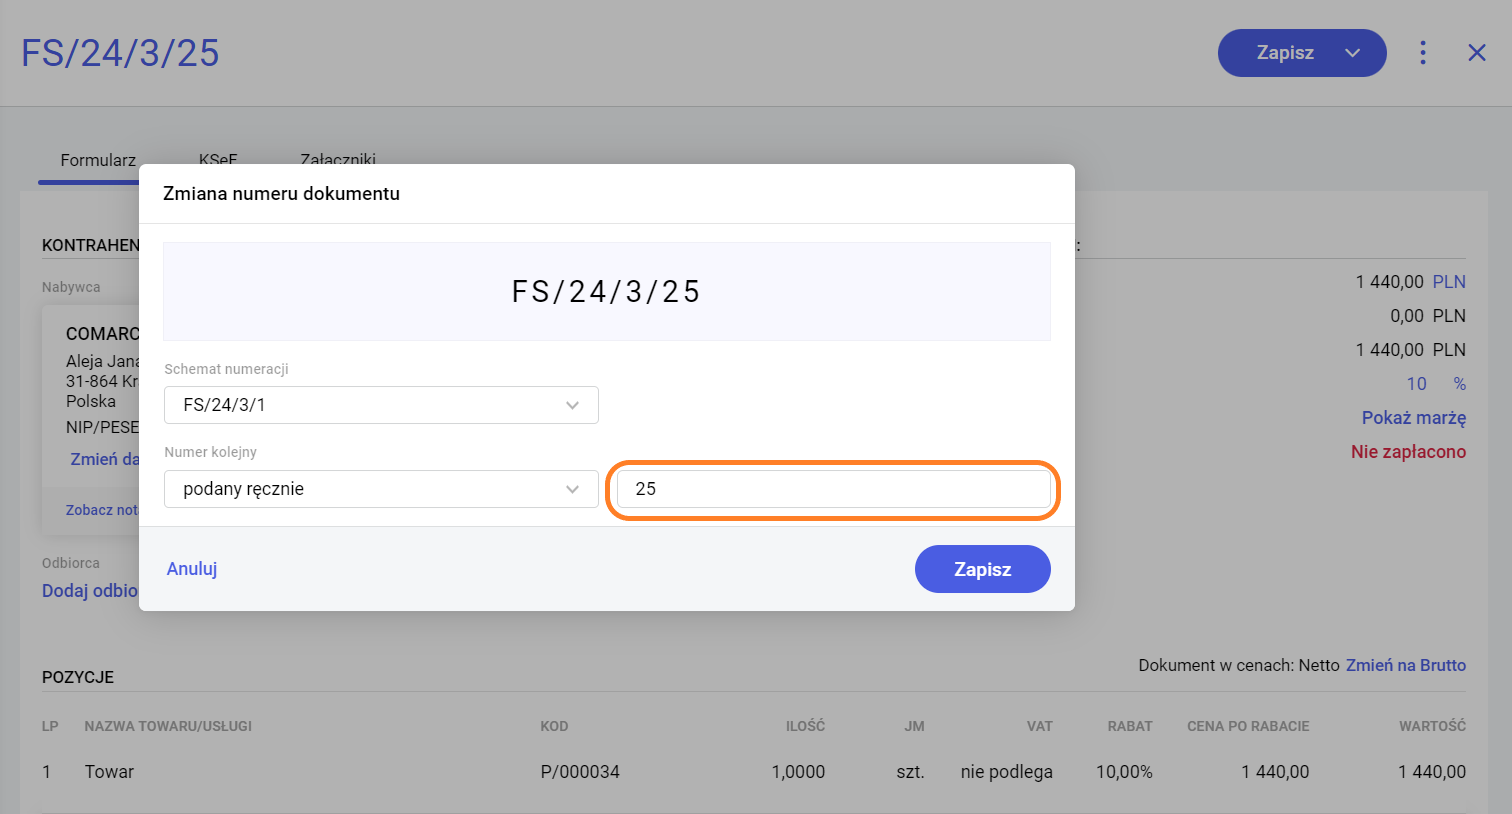The width and height of the screenshot is (1512, 814).
Task: Open the KSeF tab
Action: pyautogui.click(x=218, y=159)
